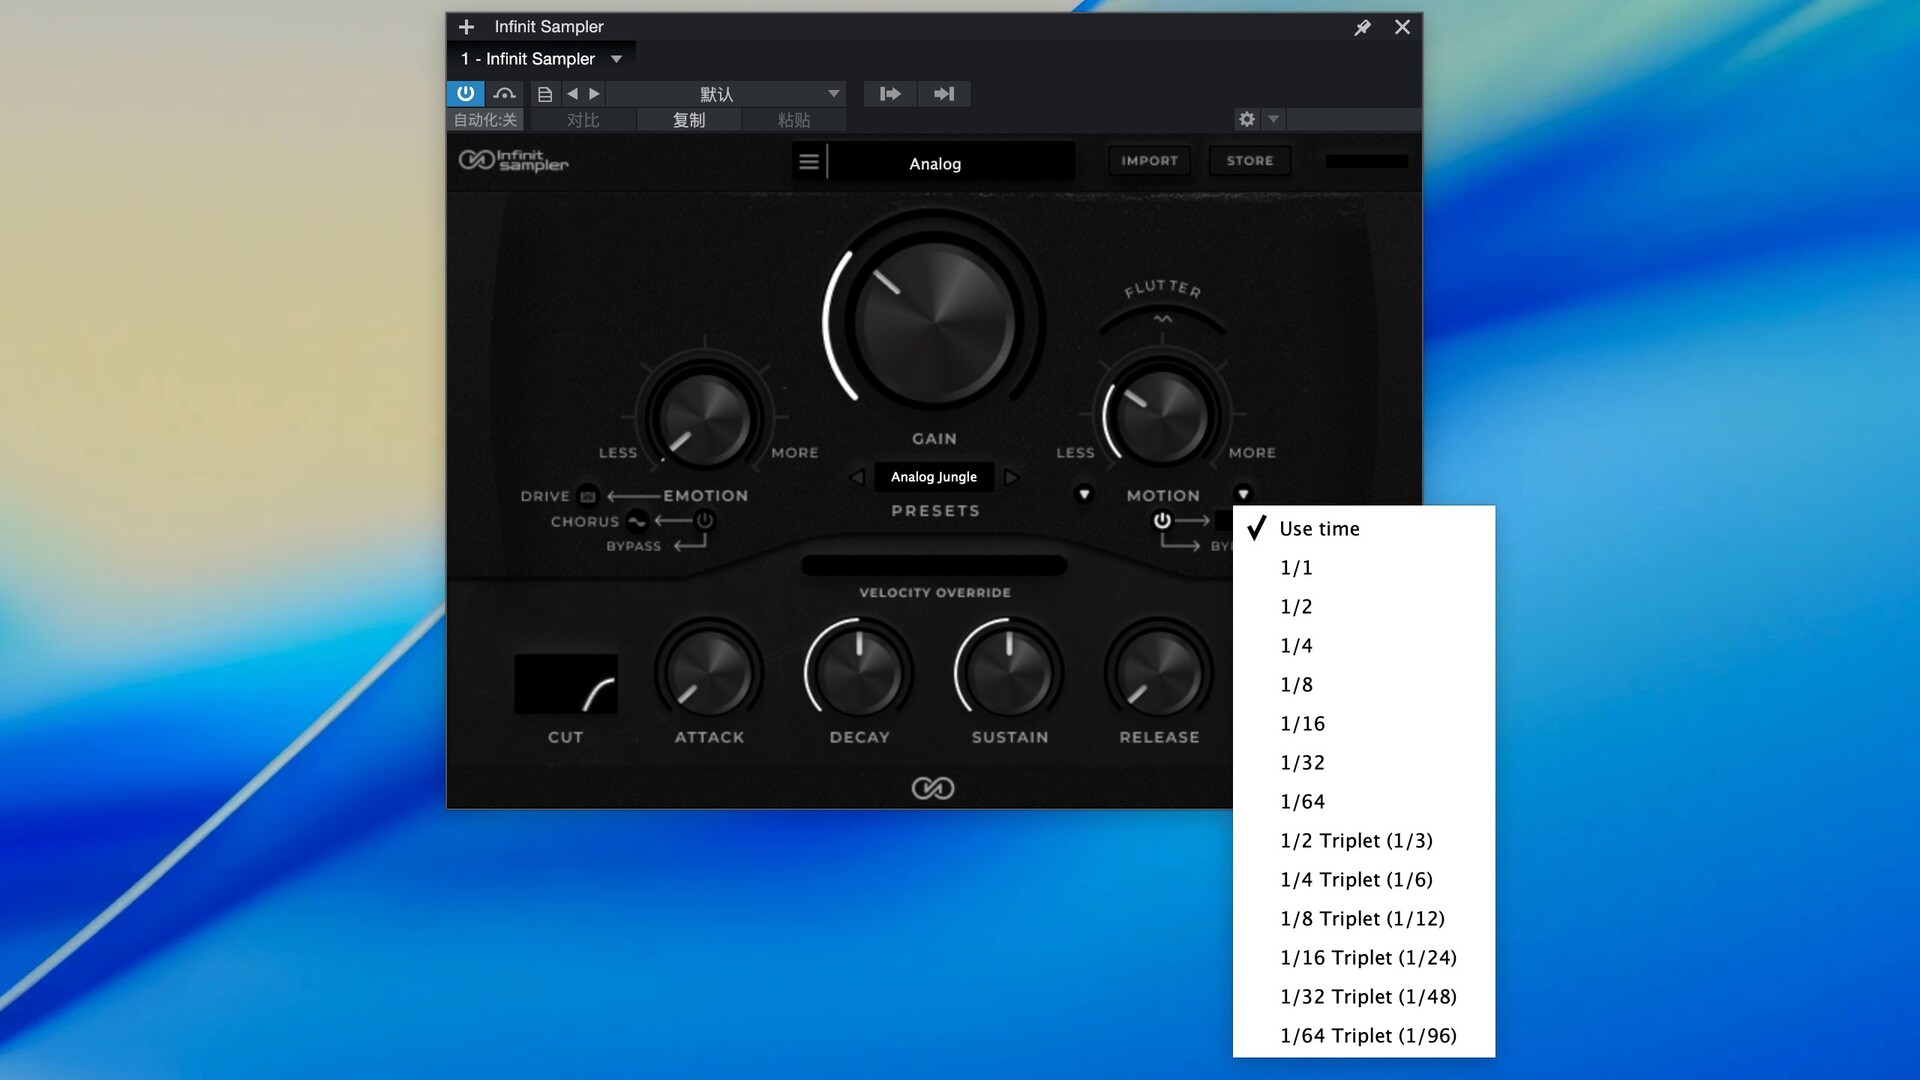Click the Velocity Override slider bar
1920x1080 pixels.
click(934, 566)
